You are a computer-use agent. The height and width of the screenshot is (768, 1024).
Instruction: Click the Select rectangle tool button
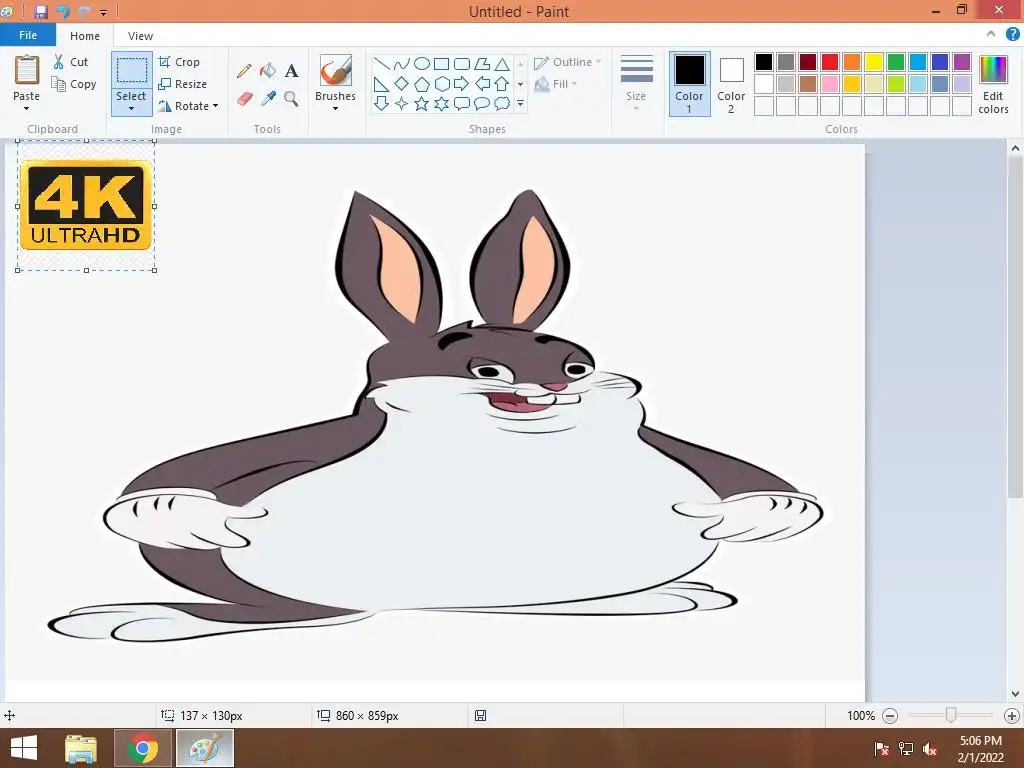tap(131, 70)
